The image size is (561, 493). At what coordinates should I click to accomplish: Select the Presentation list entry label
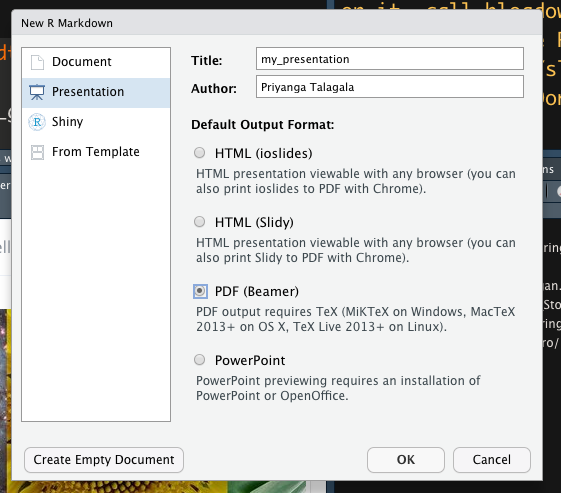[x=88, y=92]
